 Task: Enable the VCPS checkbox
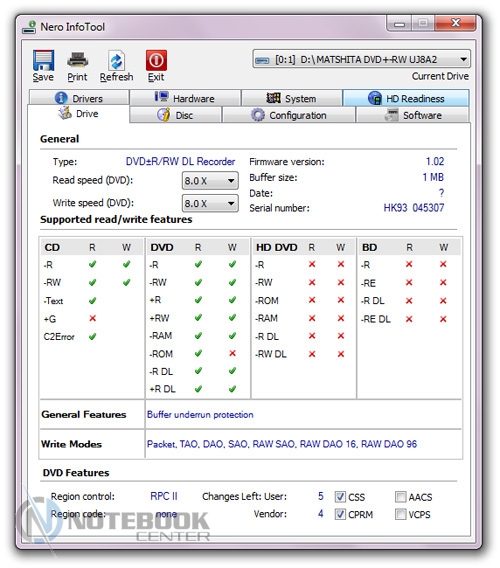click(400, 514)
